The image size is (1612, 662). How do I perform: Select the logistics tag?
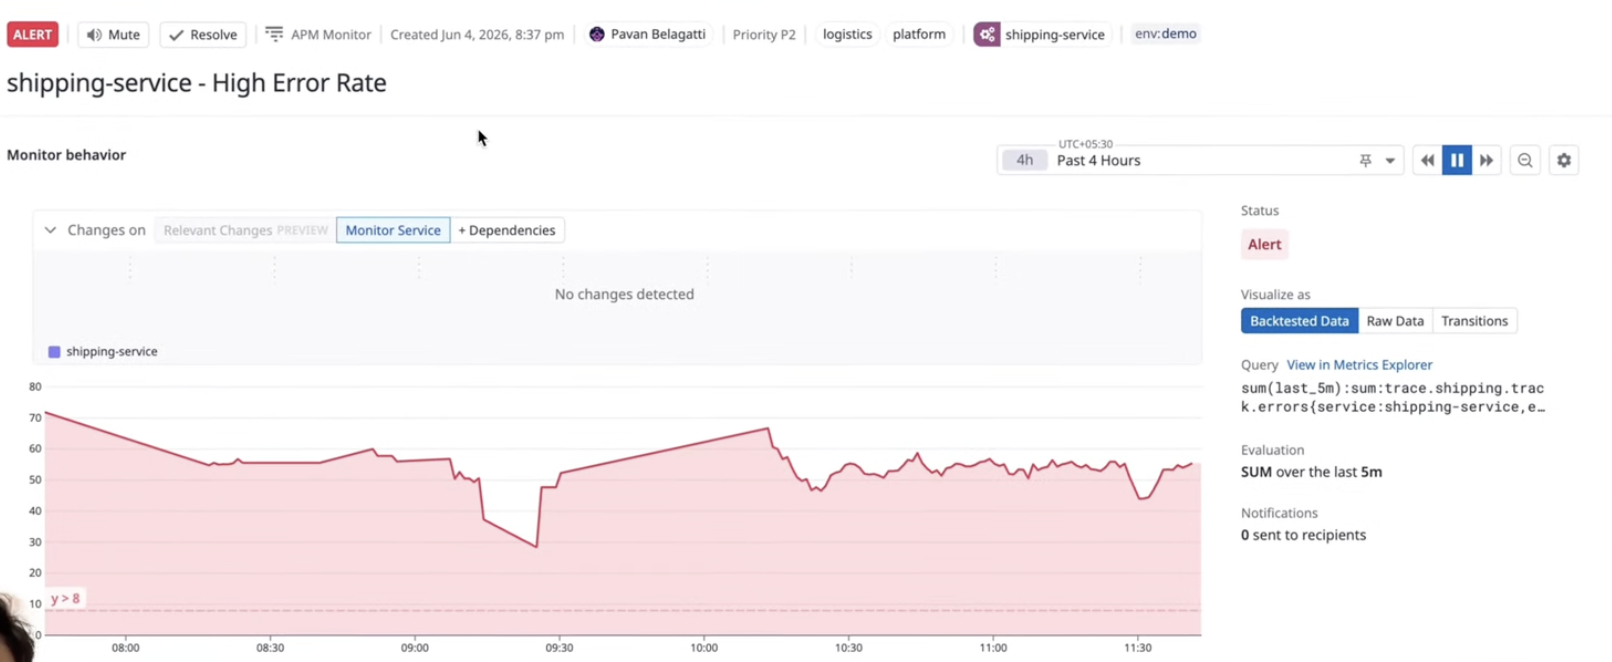(847, 34)
